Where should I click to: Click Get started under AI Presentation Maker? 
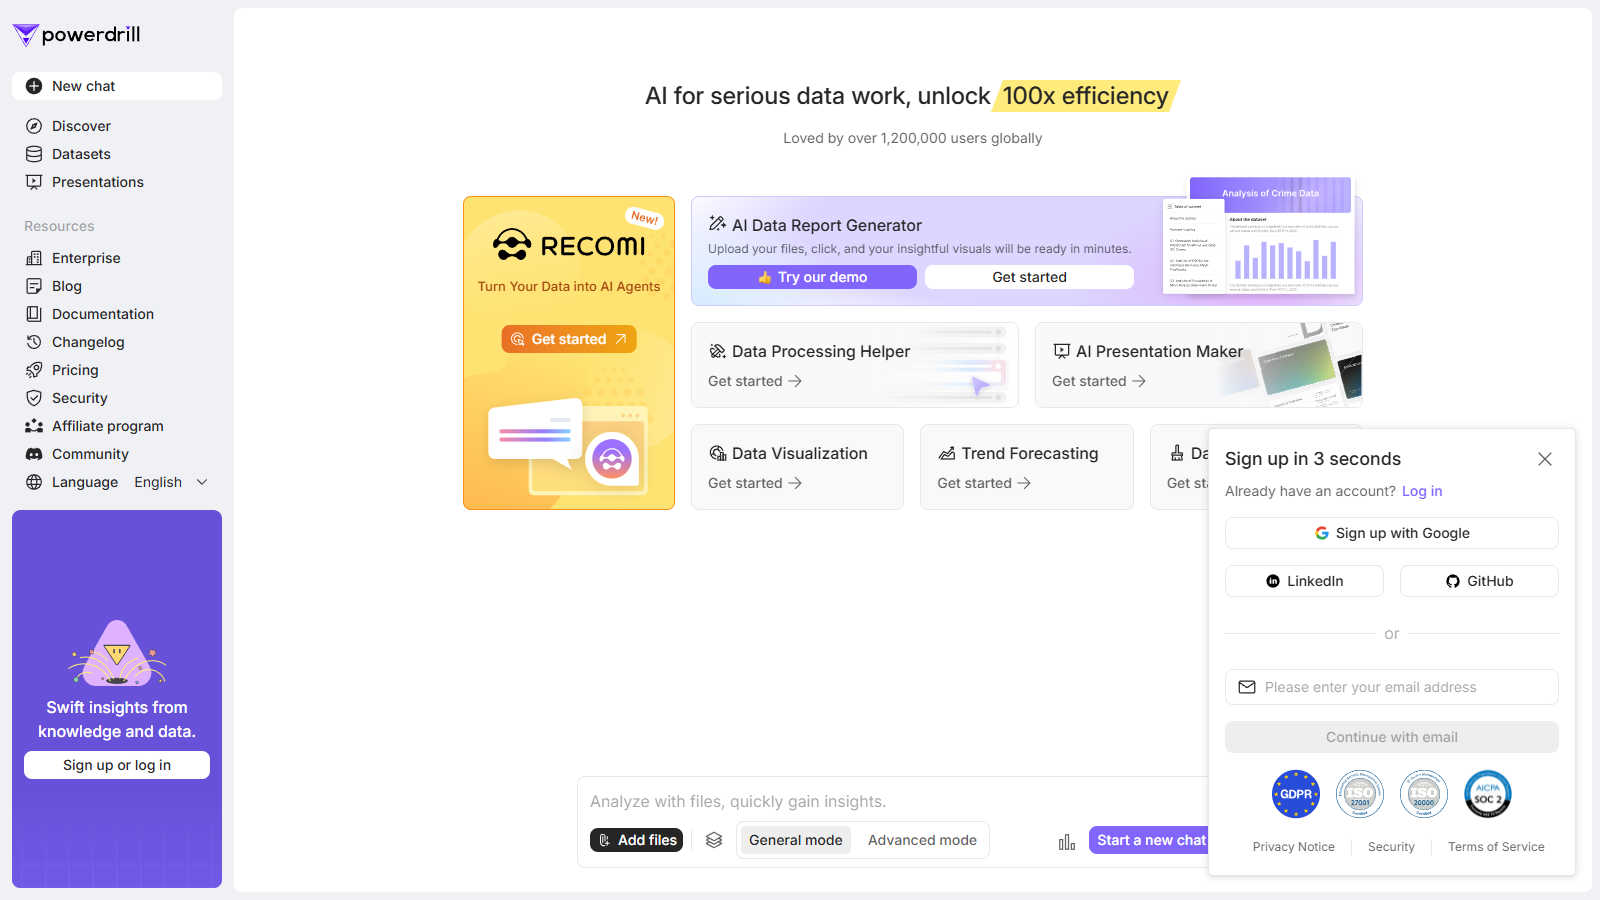click(x=1099, y=381)
